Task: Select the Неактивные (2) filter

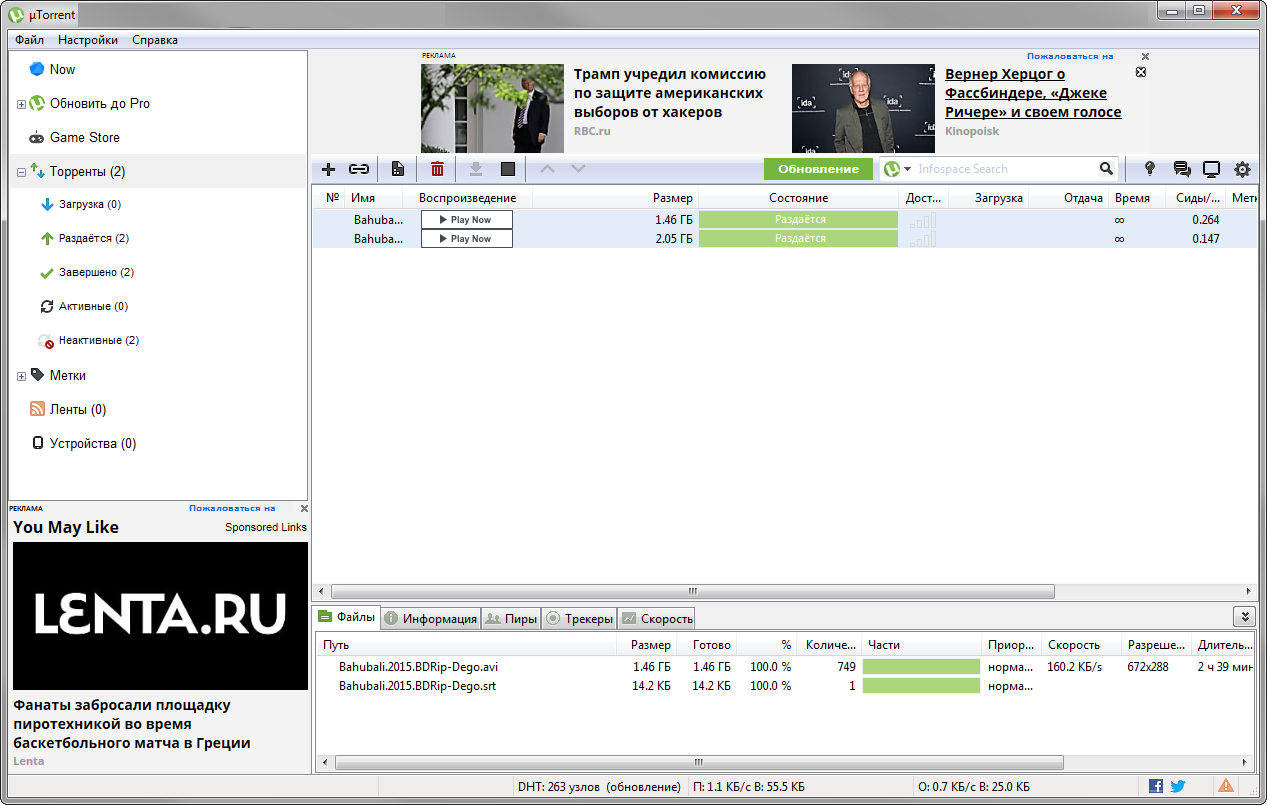Action: tap(98, 340)
